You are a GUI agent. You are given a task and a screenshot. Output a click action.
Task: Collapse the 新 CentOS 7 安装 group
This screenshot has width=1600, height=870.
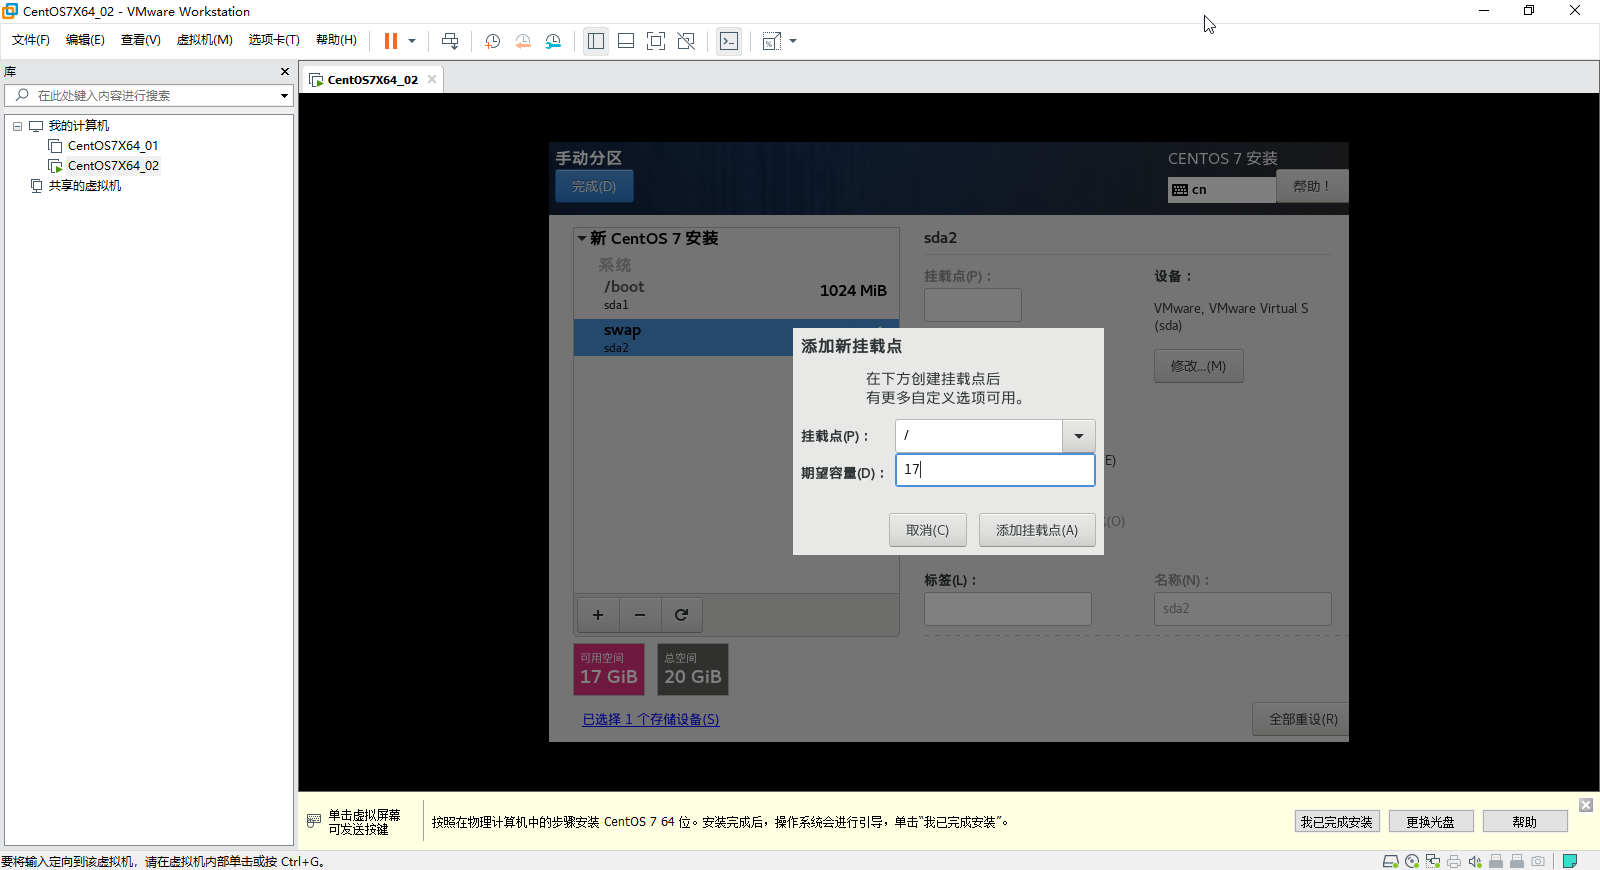[x=582, y=238]
